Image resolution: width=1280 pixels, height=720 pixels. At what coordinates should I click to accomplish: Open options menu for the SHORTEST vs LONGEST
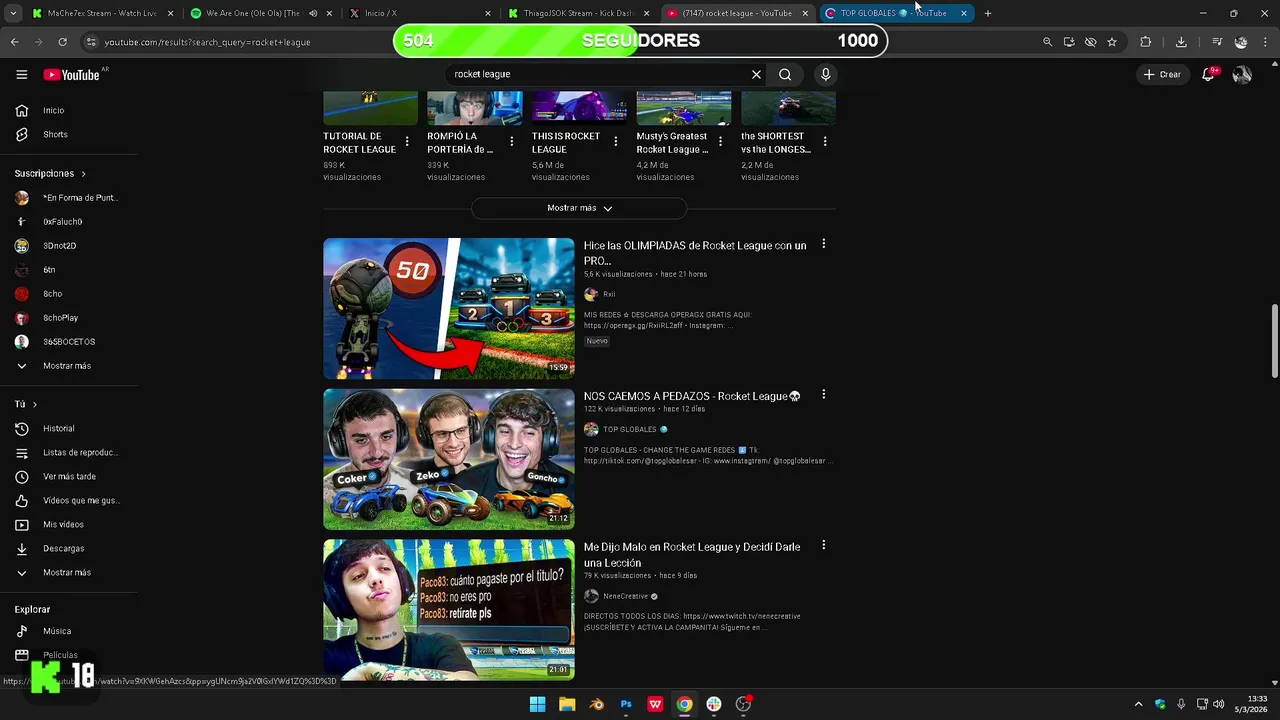[x=824, y=142]
